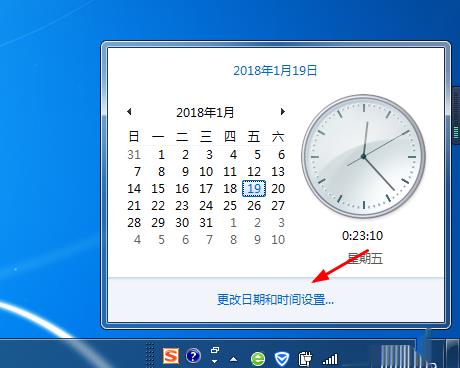Image resolution: width=460 pixels, height=368 pixels.
Task: Click the power plug battery tray icon
Action: click(305, 359)
